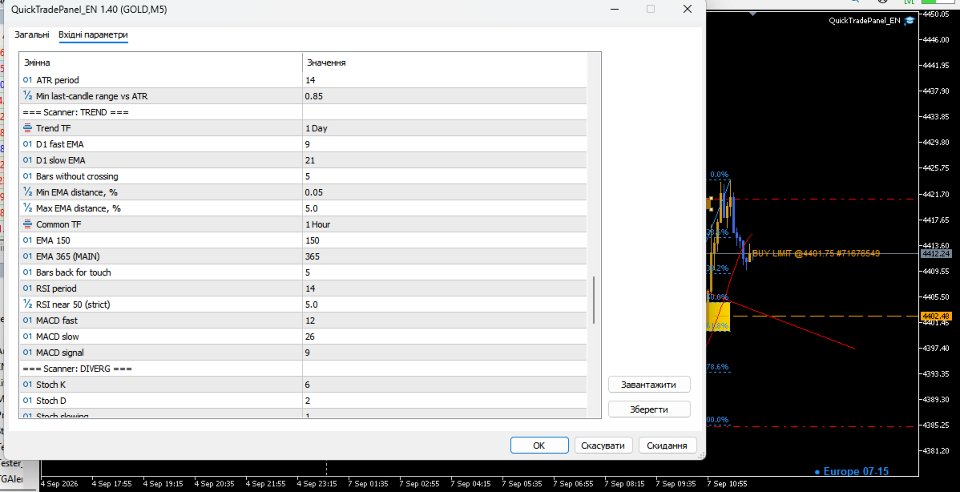Viewport: 960px width, 492px height.
Task: Click the Значення column header
Action: (444, 62)
